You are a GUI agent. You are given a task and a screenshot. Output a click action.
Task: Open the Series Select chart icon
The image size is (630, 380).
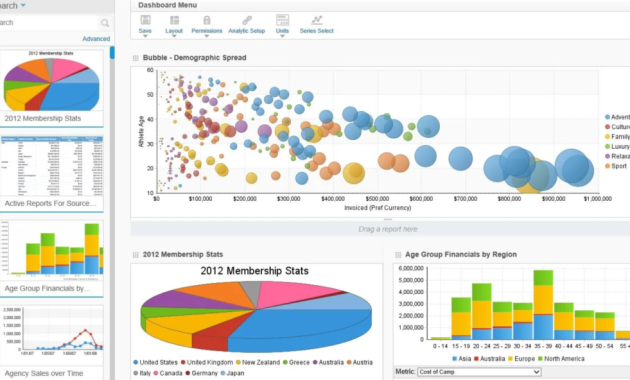point(317,20)
